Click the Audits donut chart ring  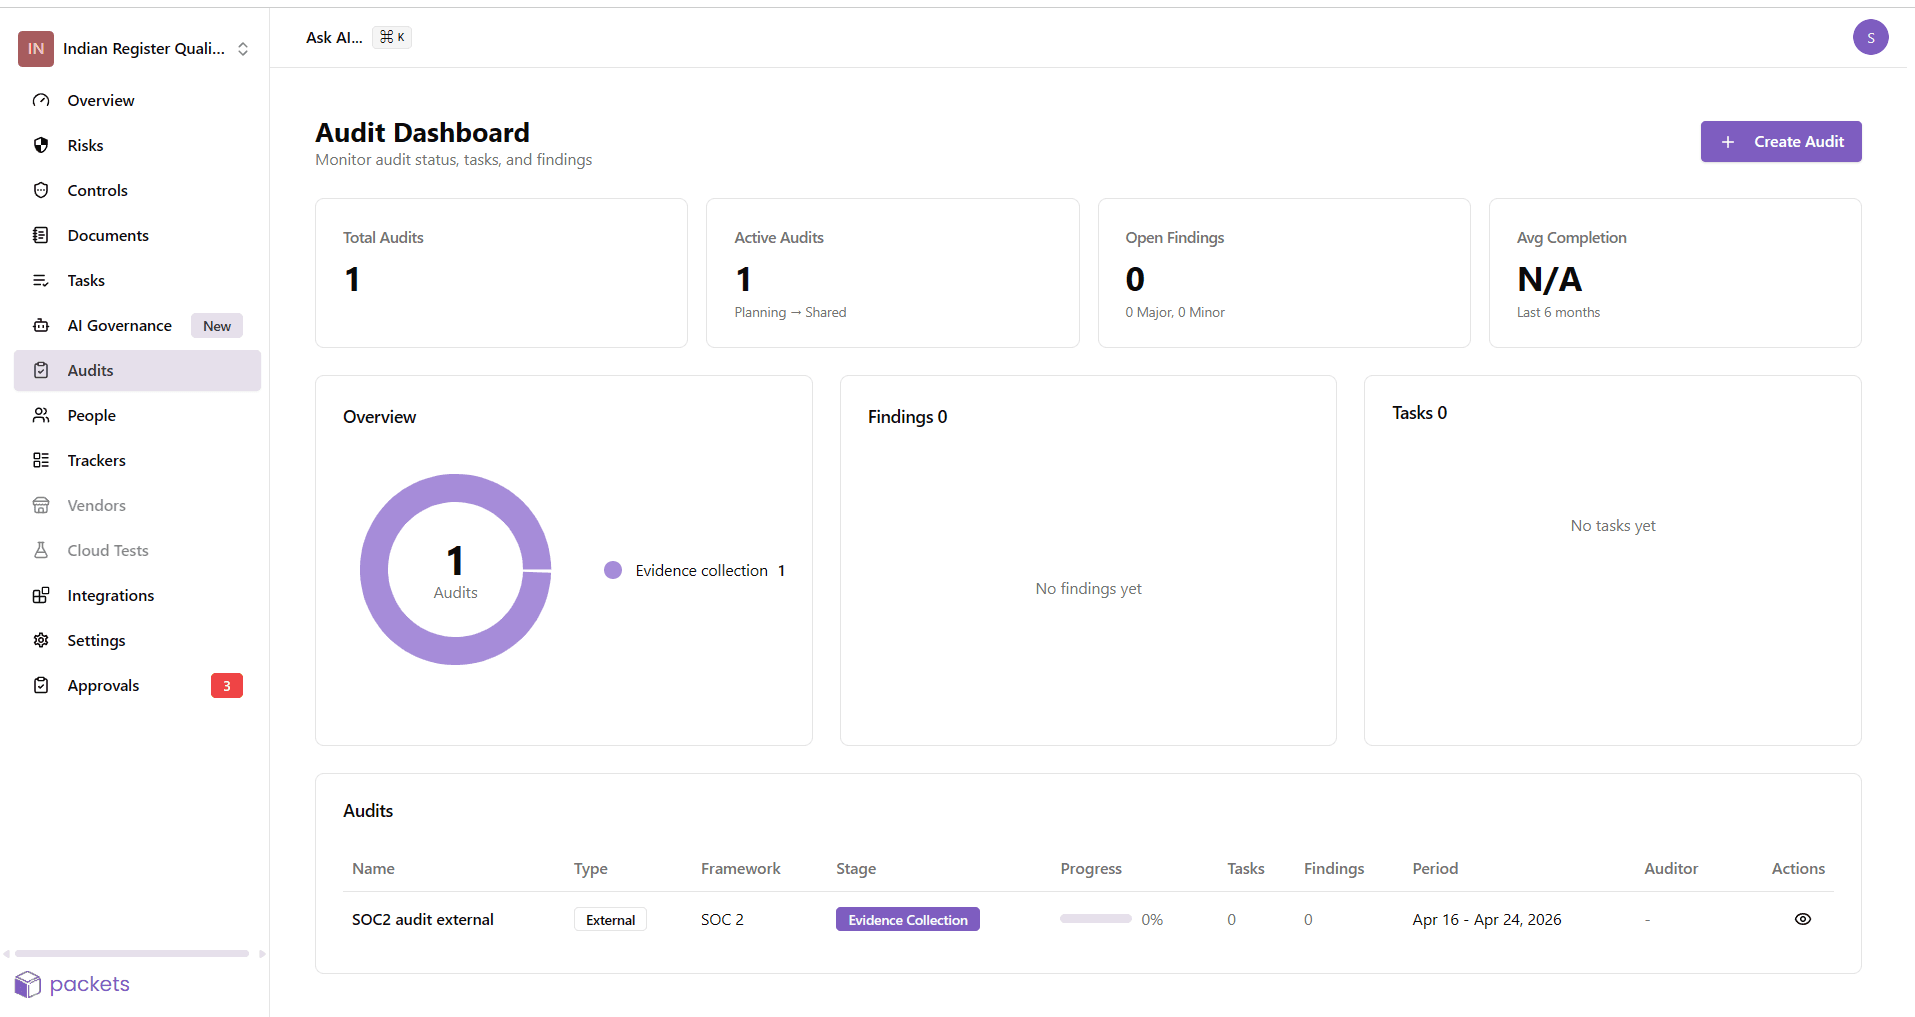374,569
